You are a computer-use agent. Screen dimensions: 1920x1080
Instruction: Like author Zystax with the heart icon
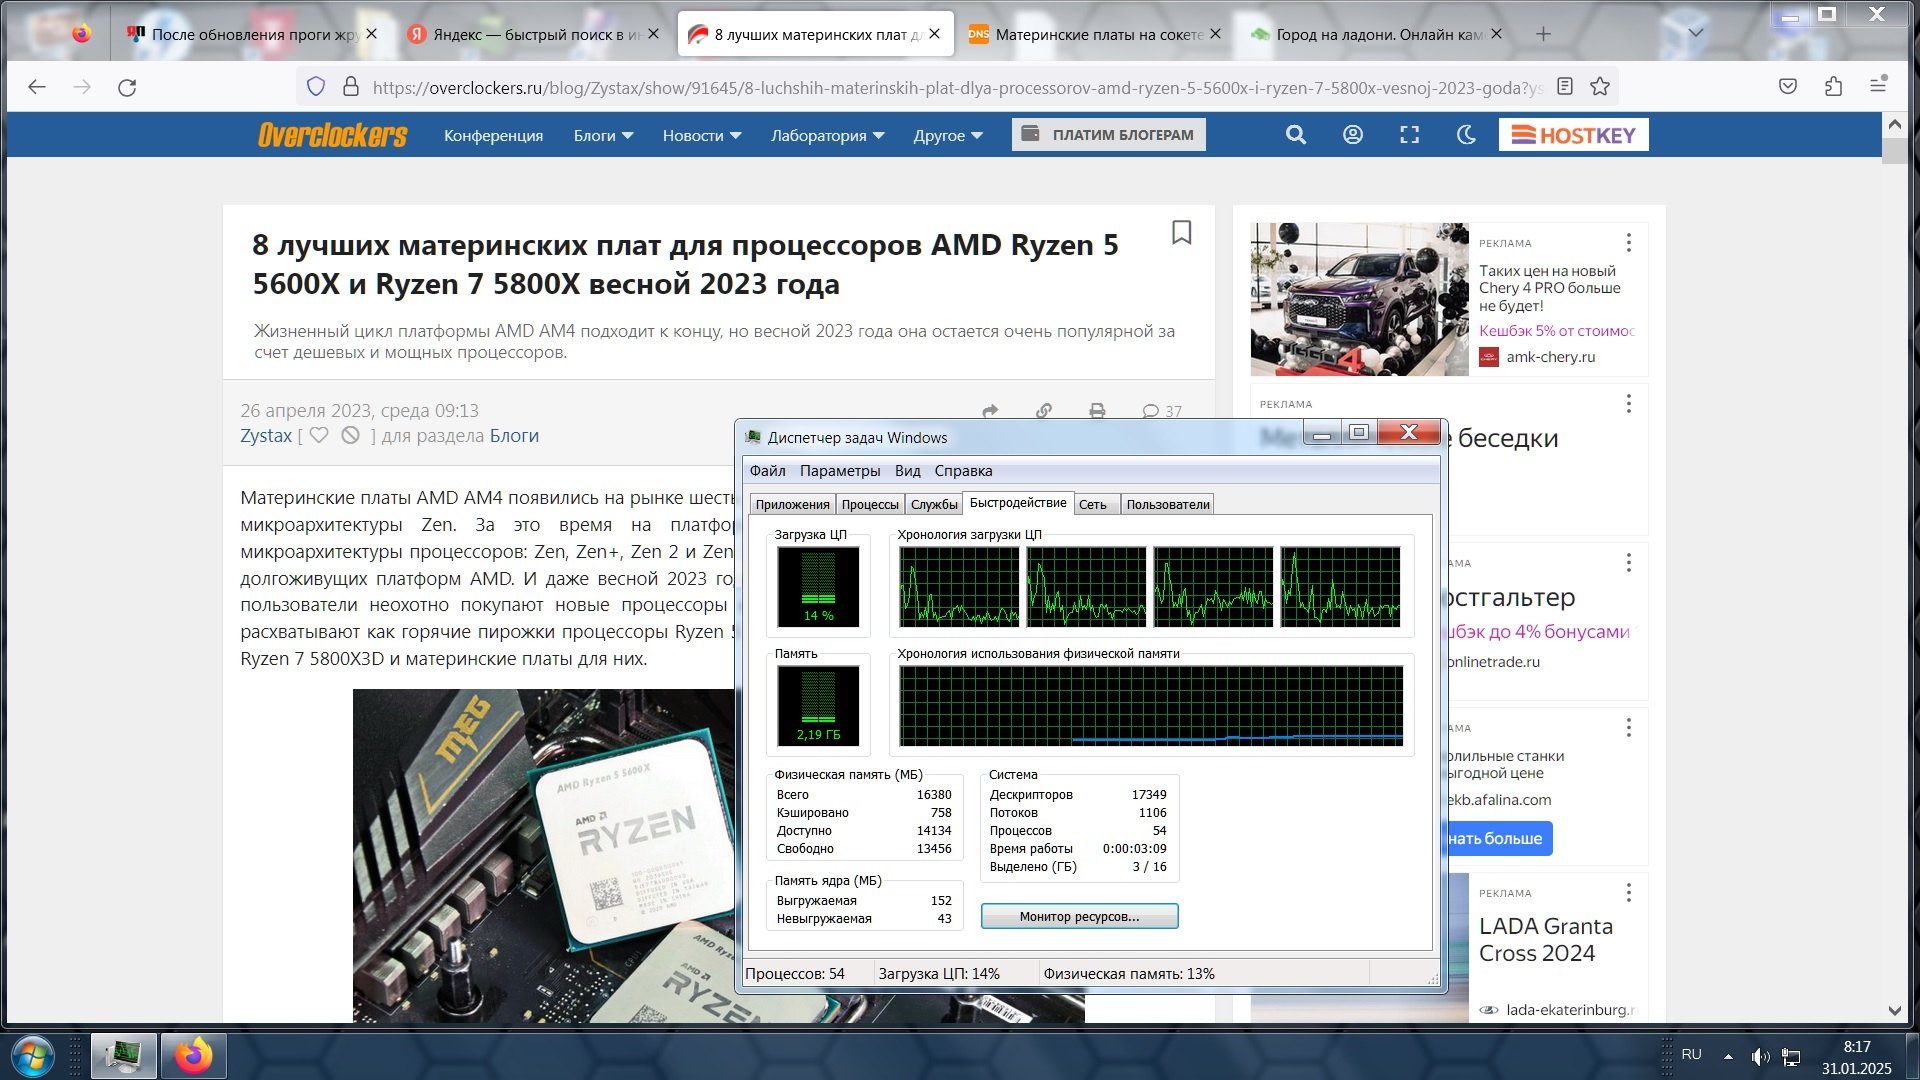click(319, 436)
